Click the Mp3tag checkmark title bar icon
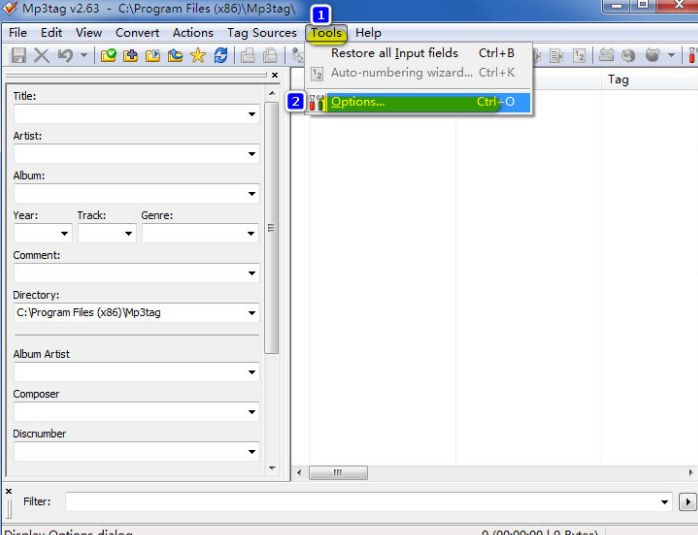 tap(10, 8)
